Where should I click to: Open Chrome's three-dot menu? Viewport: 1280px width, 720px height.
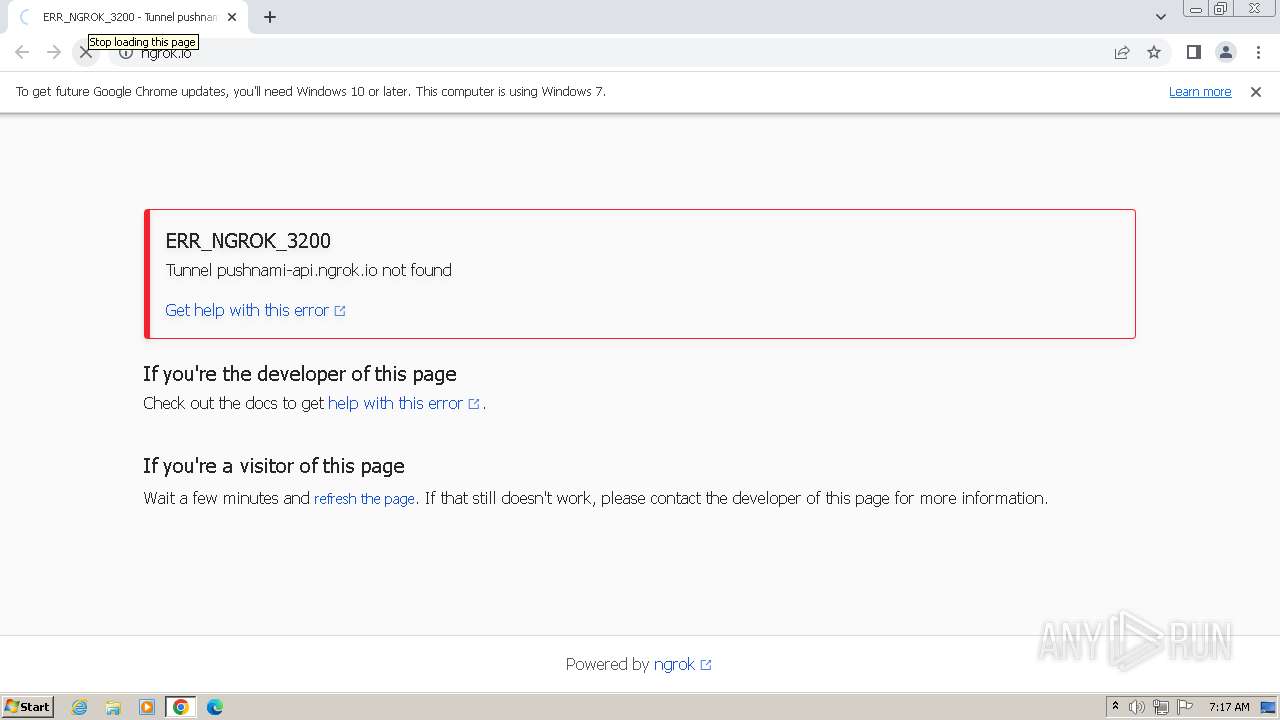[x=1258, y=53]
